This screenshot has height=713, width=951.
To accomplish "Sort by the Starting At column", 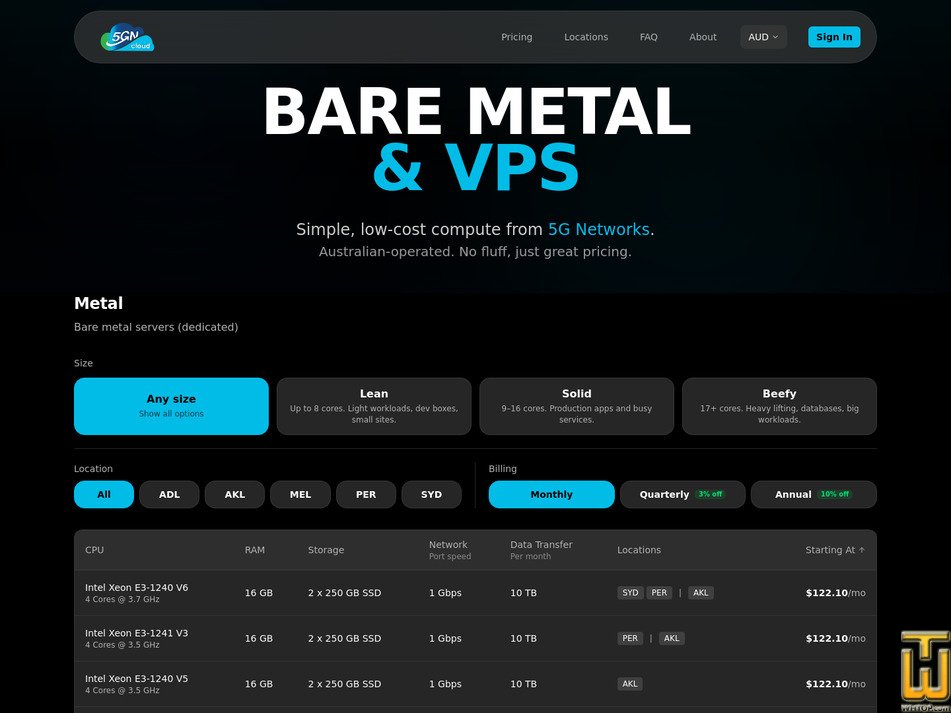I will click(835, 550).
